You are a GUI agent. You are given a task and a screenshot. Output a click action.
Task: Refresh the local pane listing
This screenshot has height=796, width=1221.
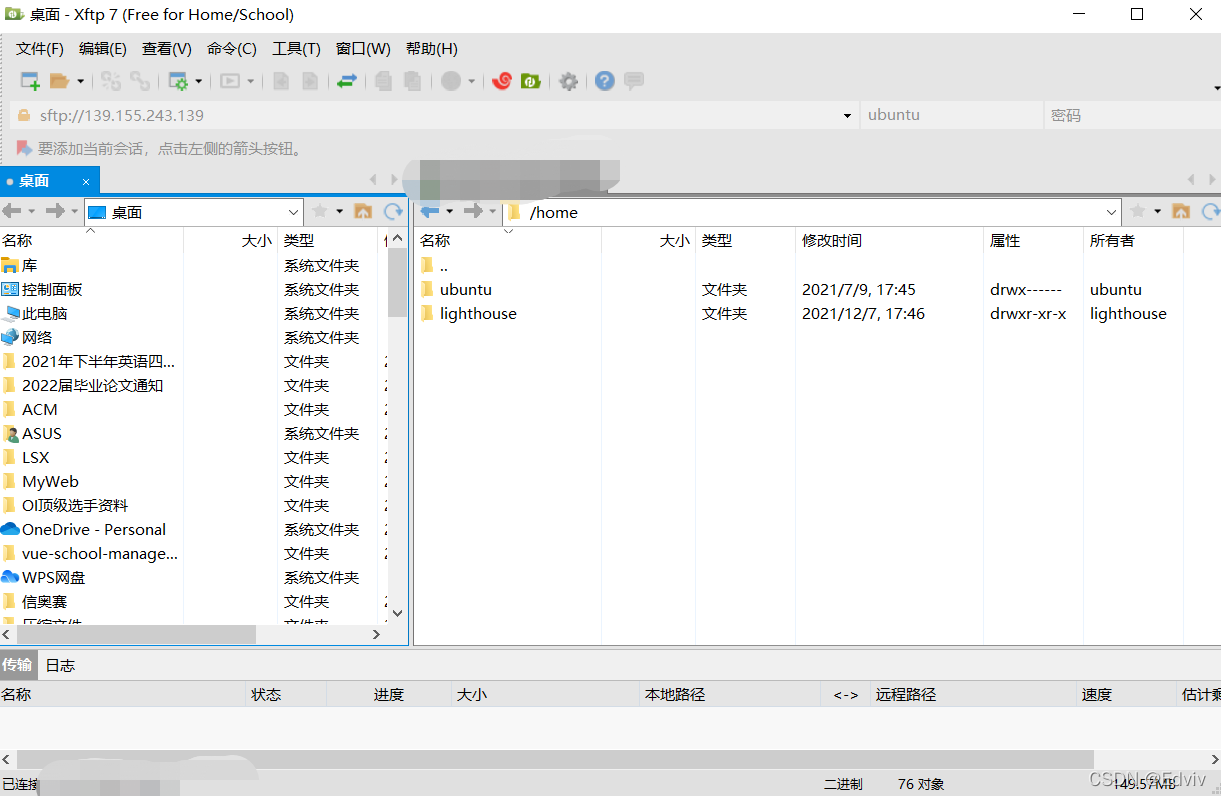pos(393,211)
